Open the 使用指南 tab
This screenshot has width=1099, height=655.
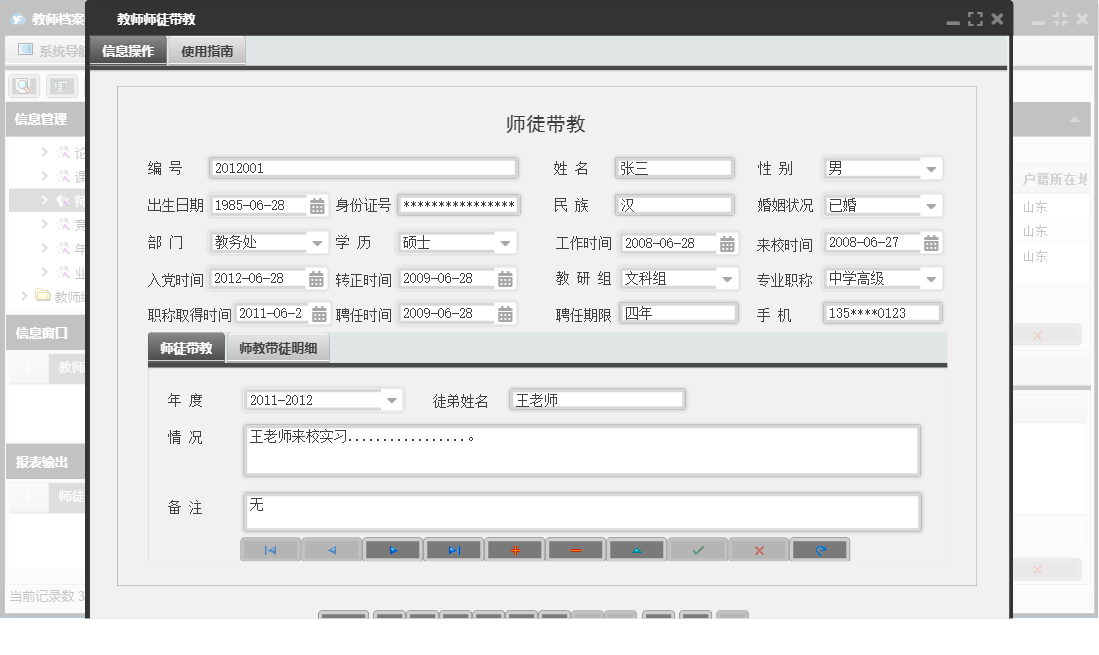pyautogui.click(x=207, y=51)
